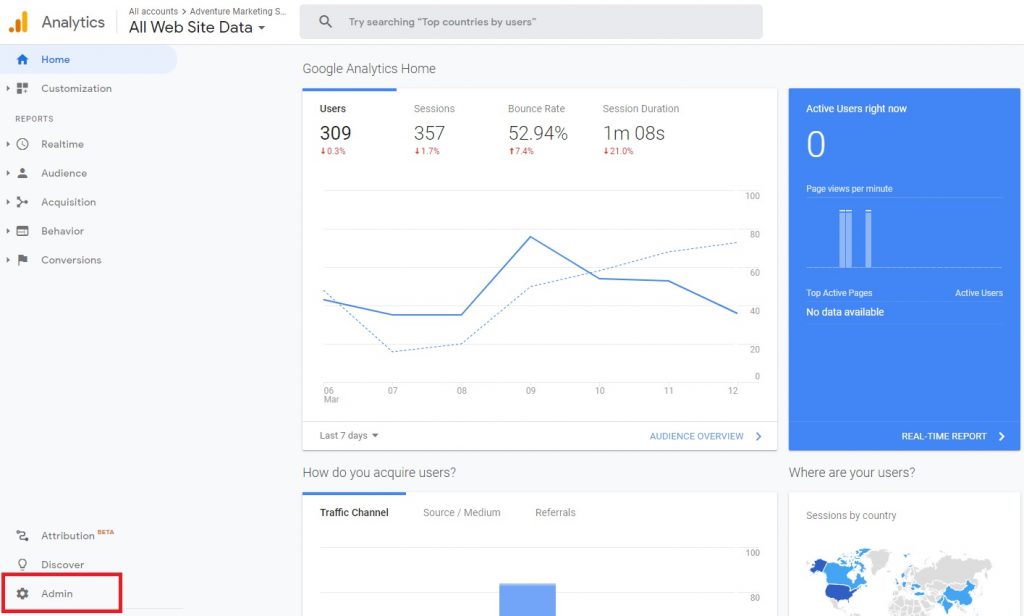Click the Session Duration value 1m 08s
The height and width of the screenshot is (616, 1024).
coord(633,133)
